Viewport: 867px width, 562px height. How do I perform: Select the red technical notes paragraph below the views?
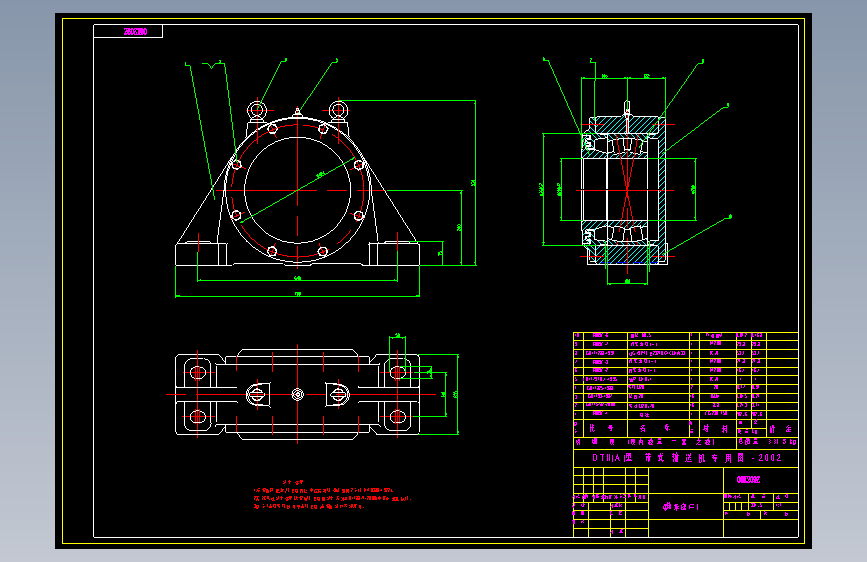pyautogui.click(x=332, y=495)
